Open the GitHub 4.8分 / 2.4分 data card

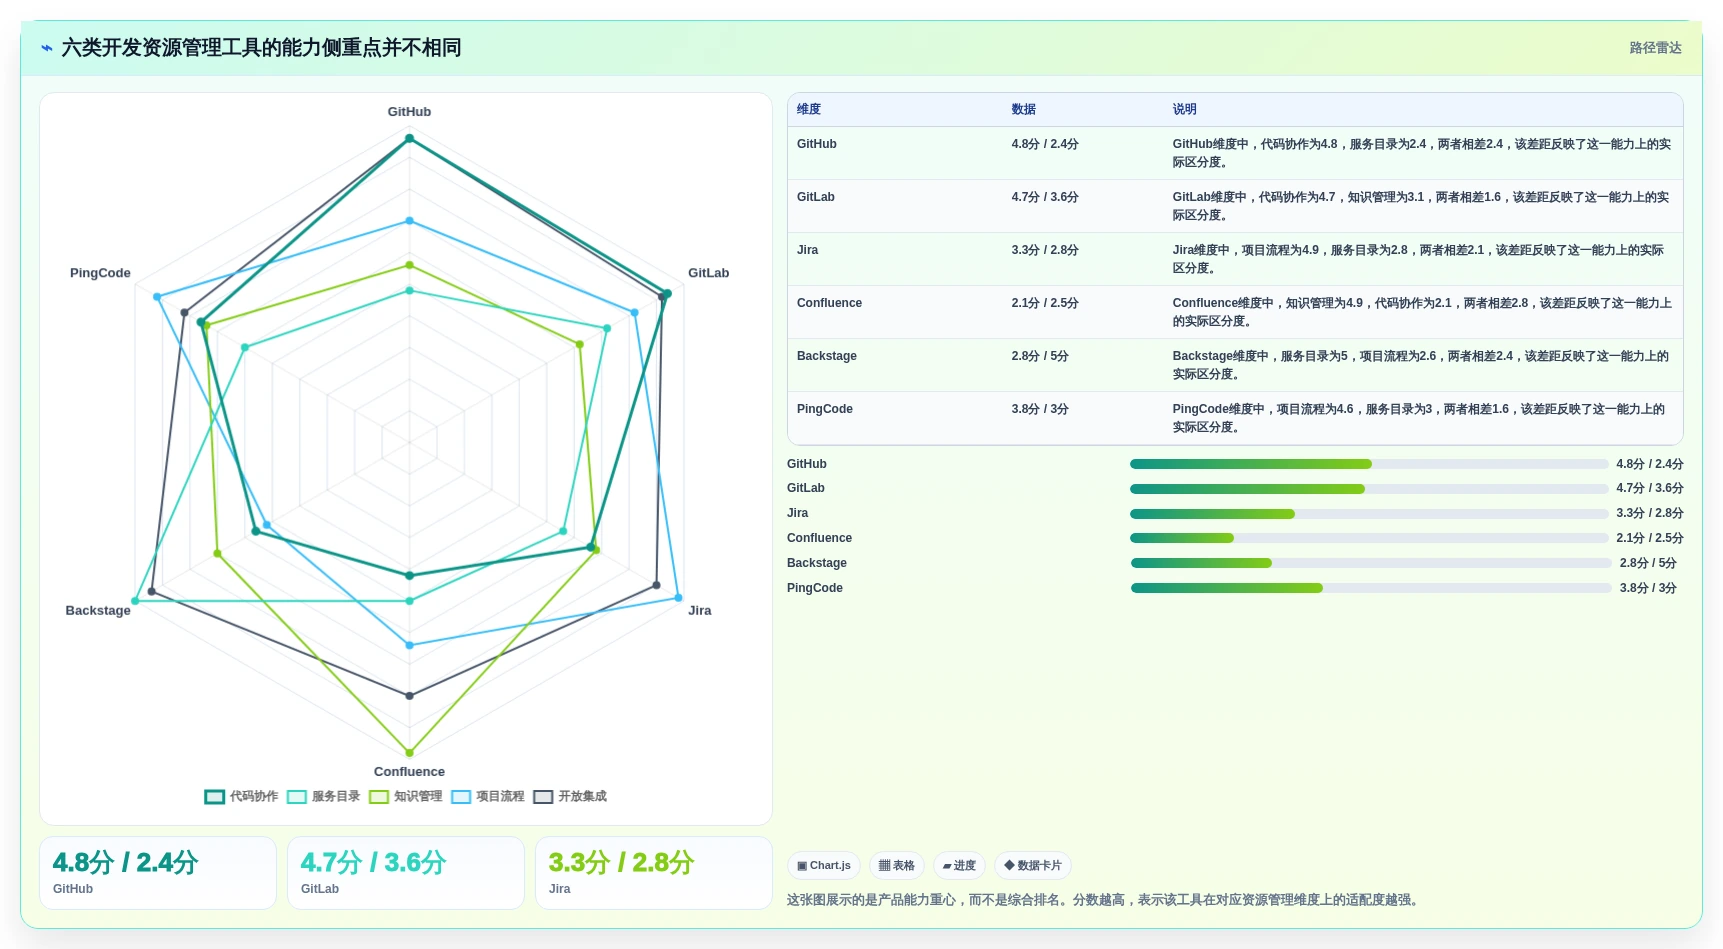[158, 873]
